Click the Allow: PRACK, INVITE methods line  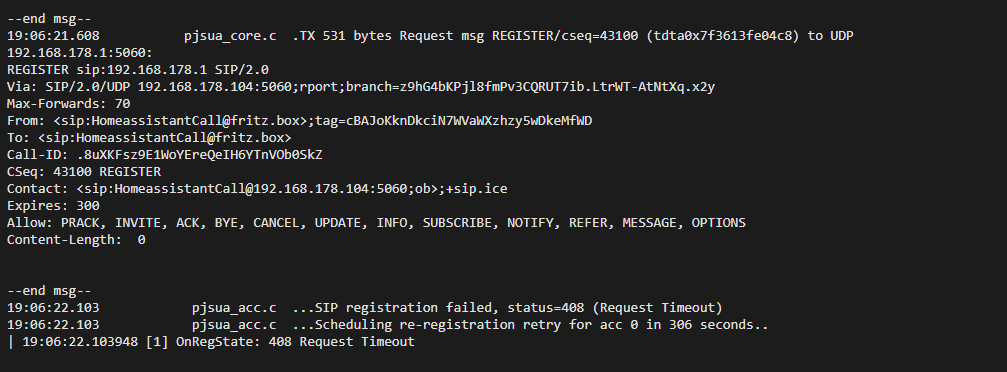pos(376,223)
